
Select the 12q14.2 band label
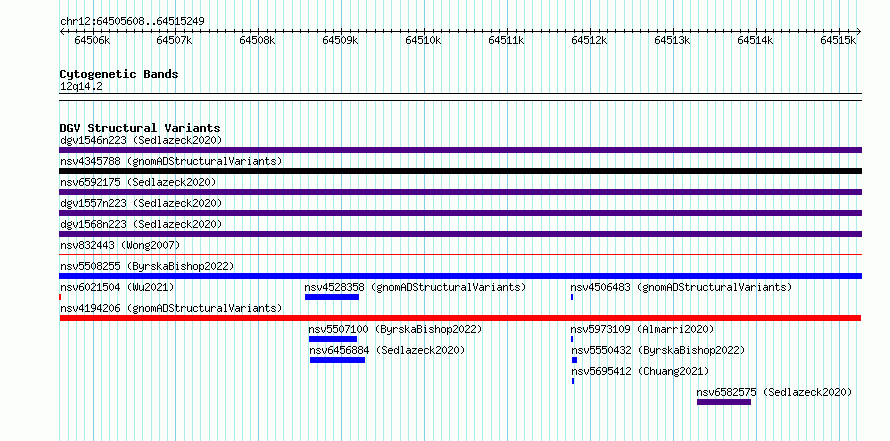pyautogui.click(x=81, y=87)
